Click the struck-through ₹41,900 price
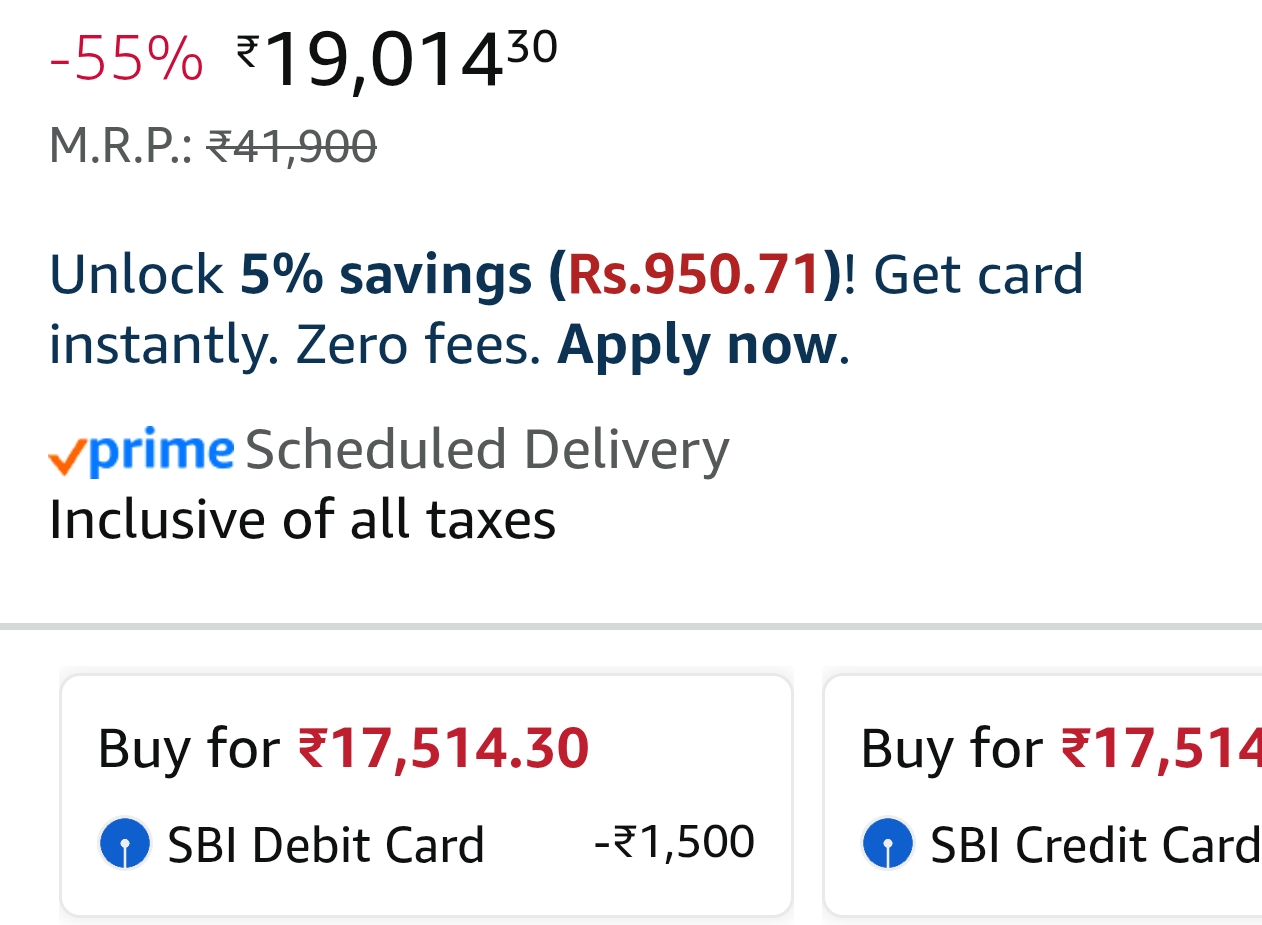 point(291,147)
